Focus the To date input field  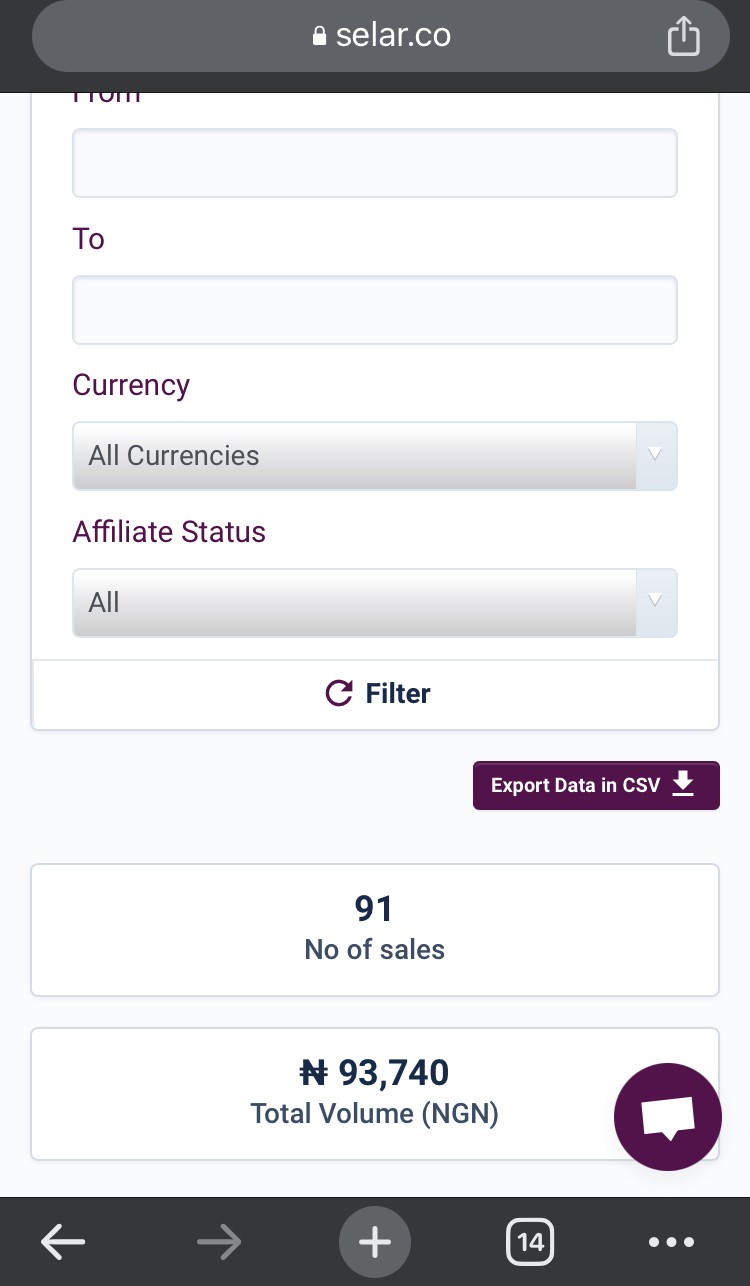pyautogui.click(x=375, y=310)
